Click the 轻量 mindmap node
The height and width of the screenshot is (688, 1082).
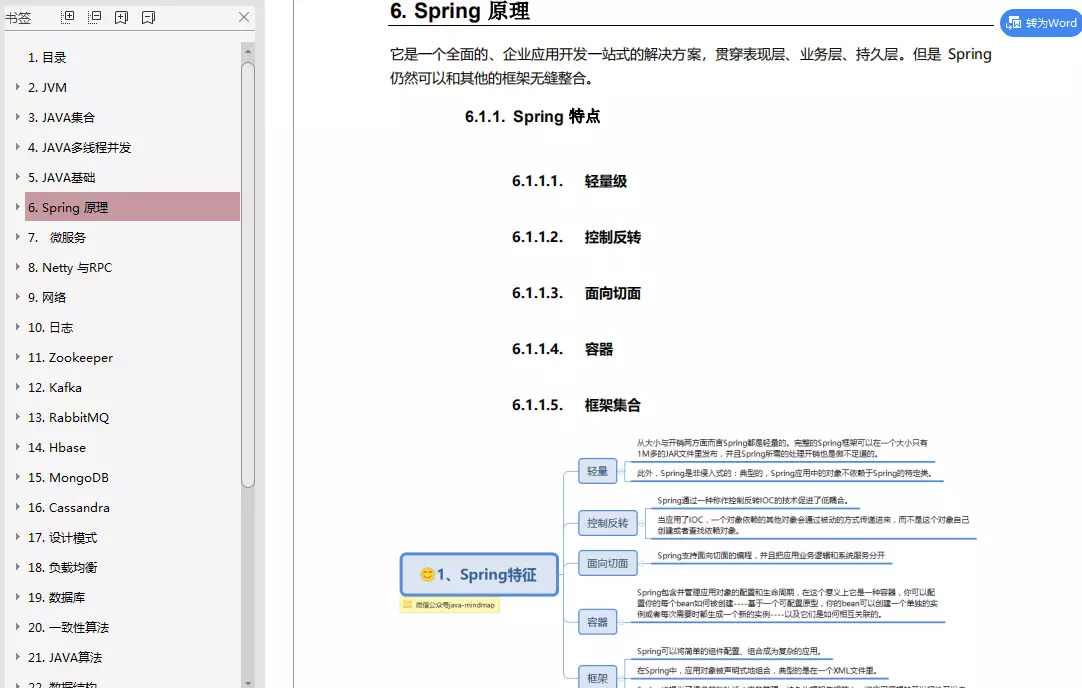pyautogui.click(x=598, y=471)
